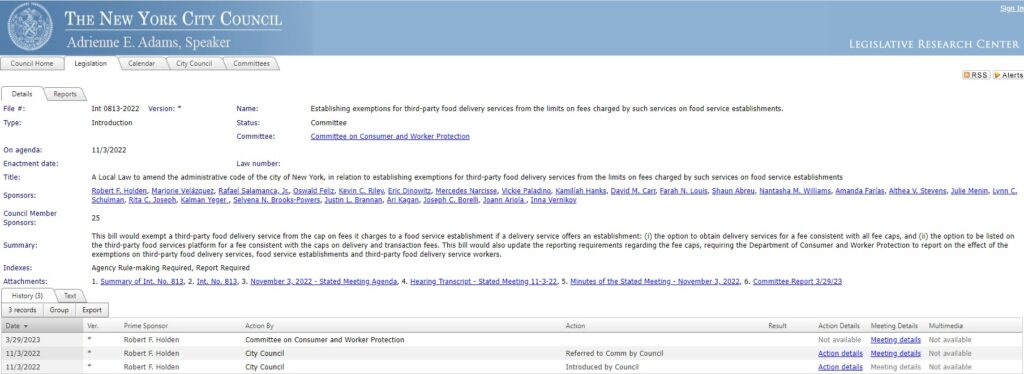Select the History (3) tab

[x=27, y=296]
